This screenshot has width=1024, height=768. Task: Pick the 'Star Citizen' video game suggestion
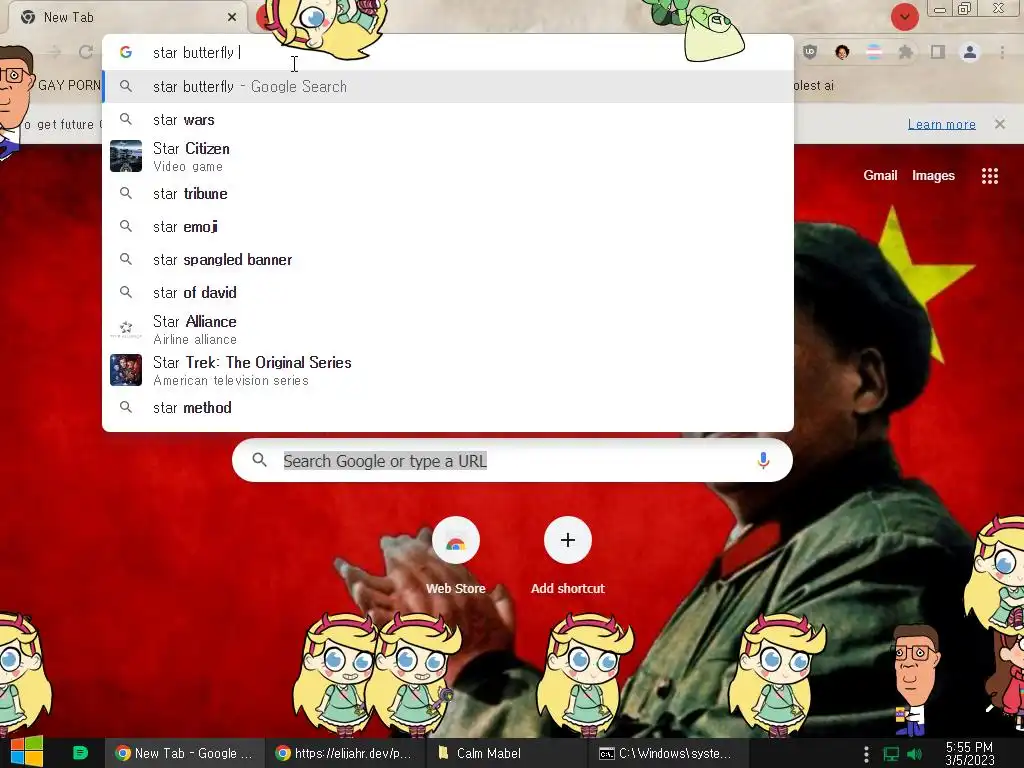click(448, 156)
